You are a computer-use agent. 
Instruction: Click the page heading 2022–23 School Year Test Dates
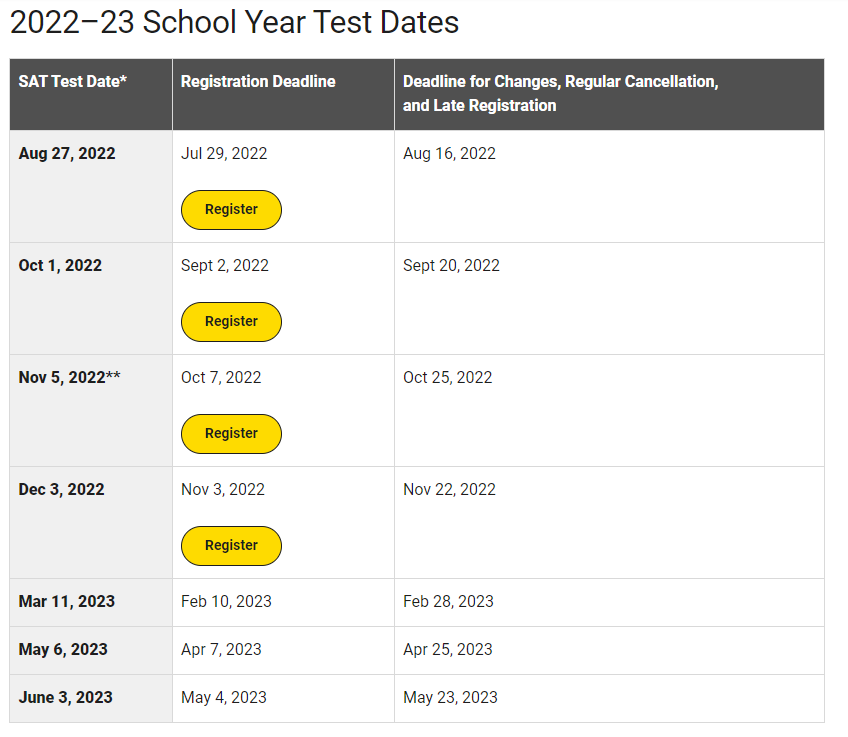click(235, 23)
